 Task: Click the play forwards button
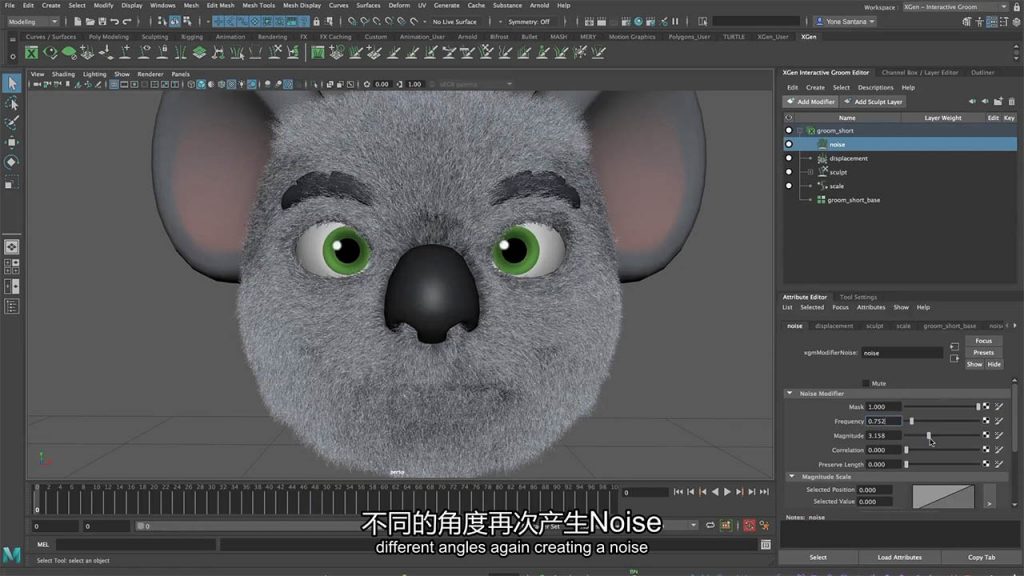[727, 492]
